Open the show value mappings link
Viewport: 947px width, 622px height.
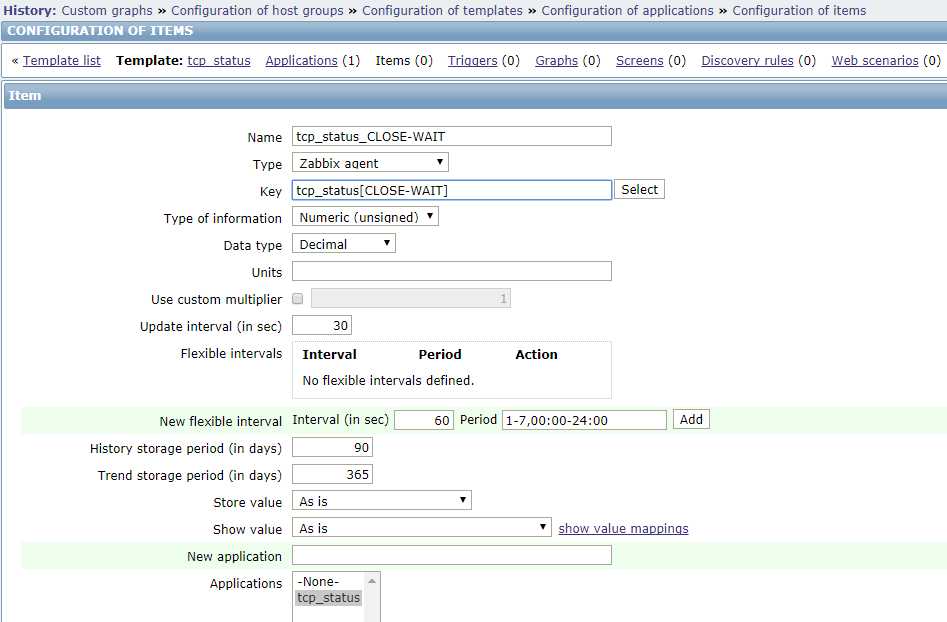click(623, 528)
